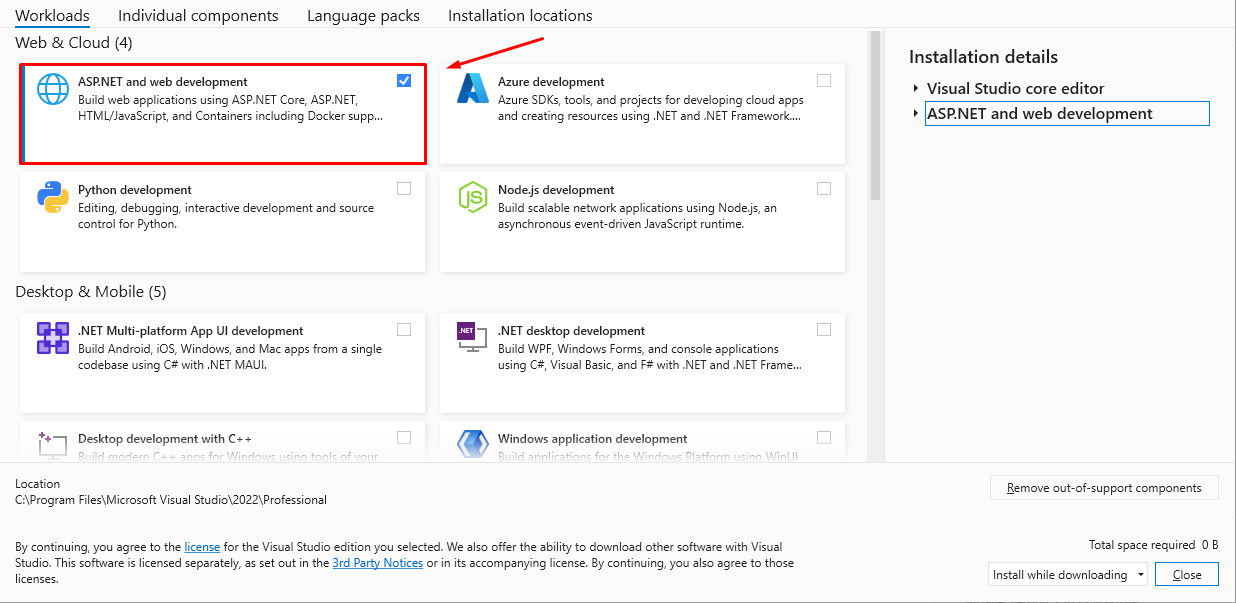
Task: Click the Python development snake icon
Action: pos(52,198)
